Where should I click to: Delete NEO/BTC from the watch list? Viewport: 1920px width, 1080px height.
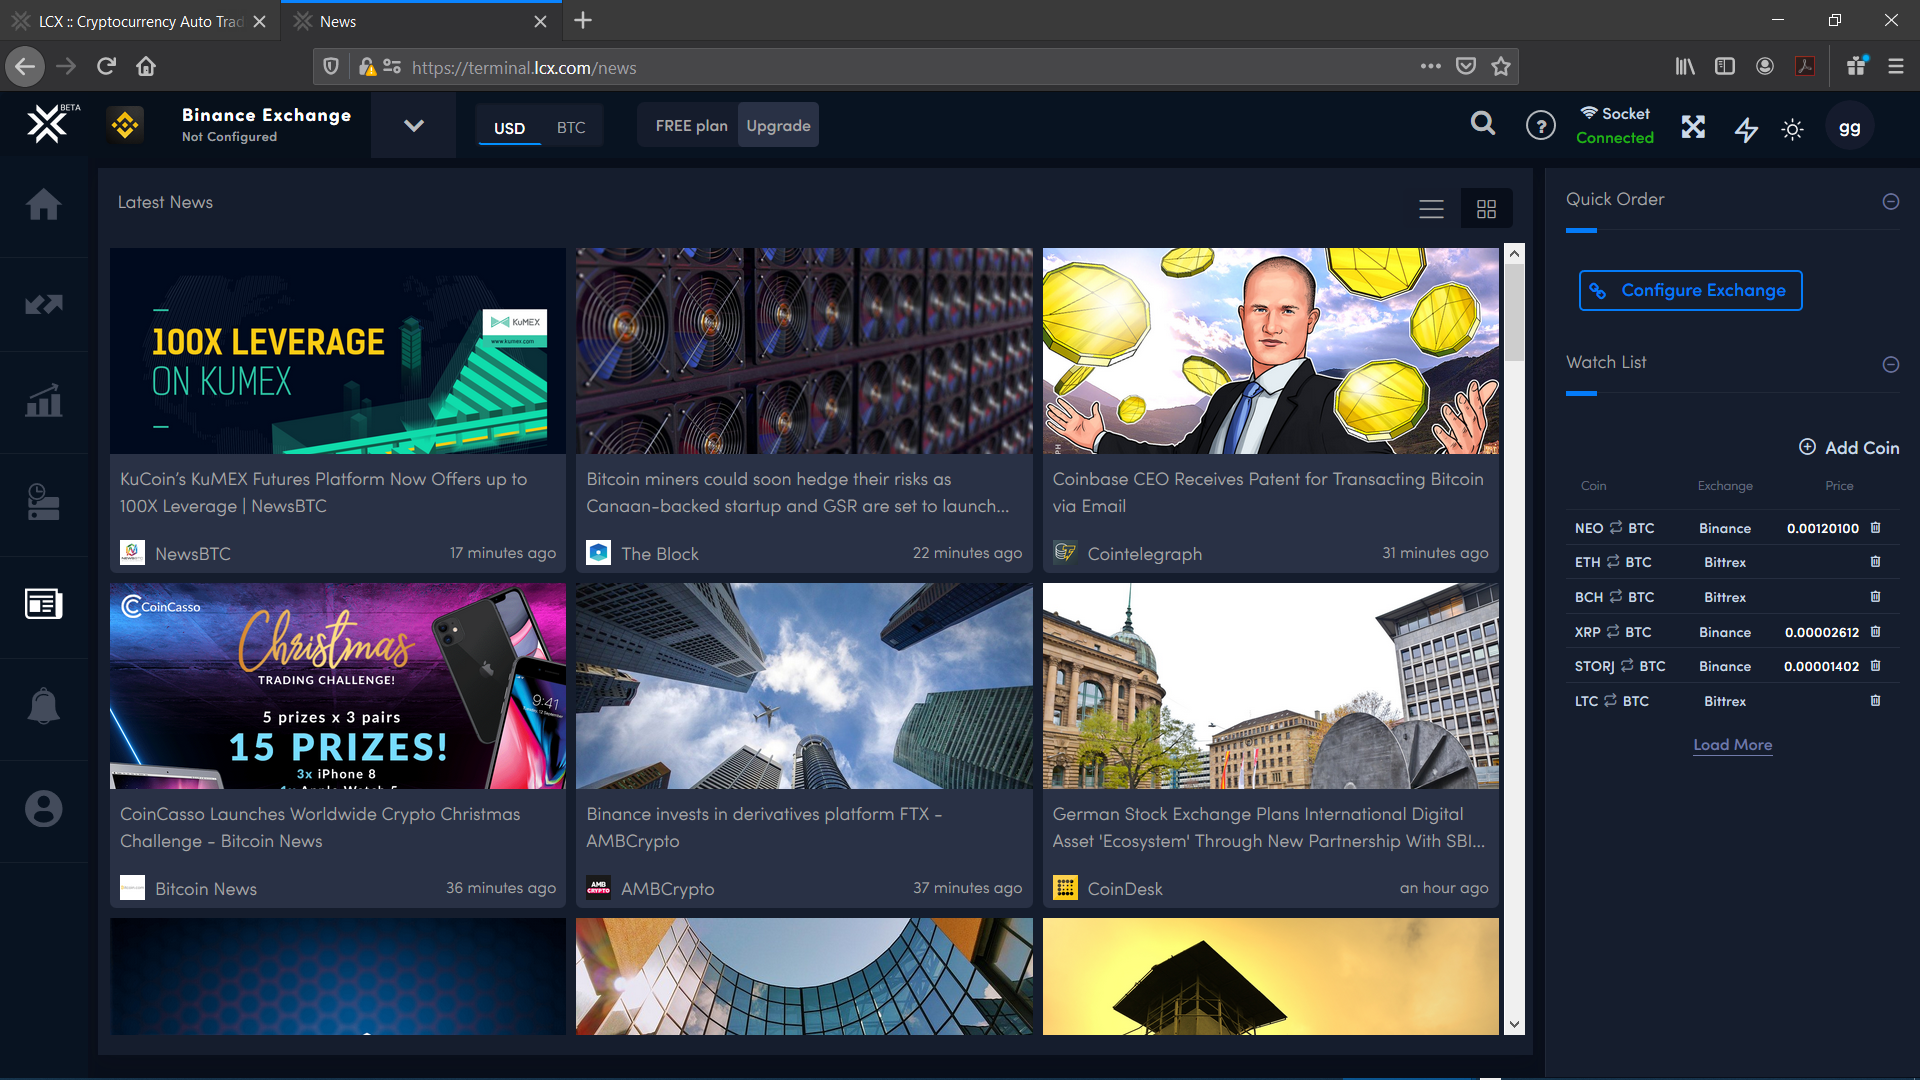click(1875, 528)
